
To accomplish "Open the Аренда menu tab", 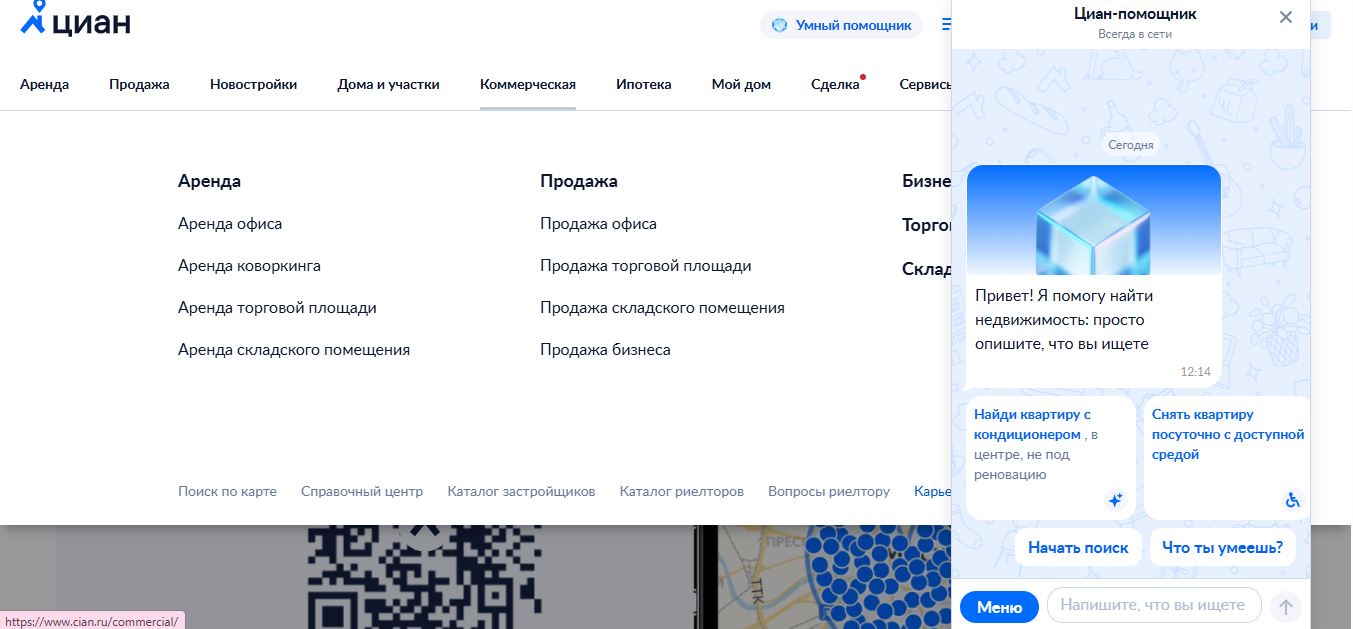I will click(44, 85).
